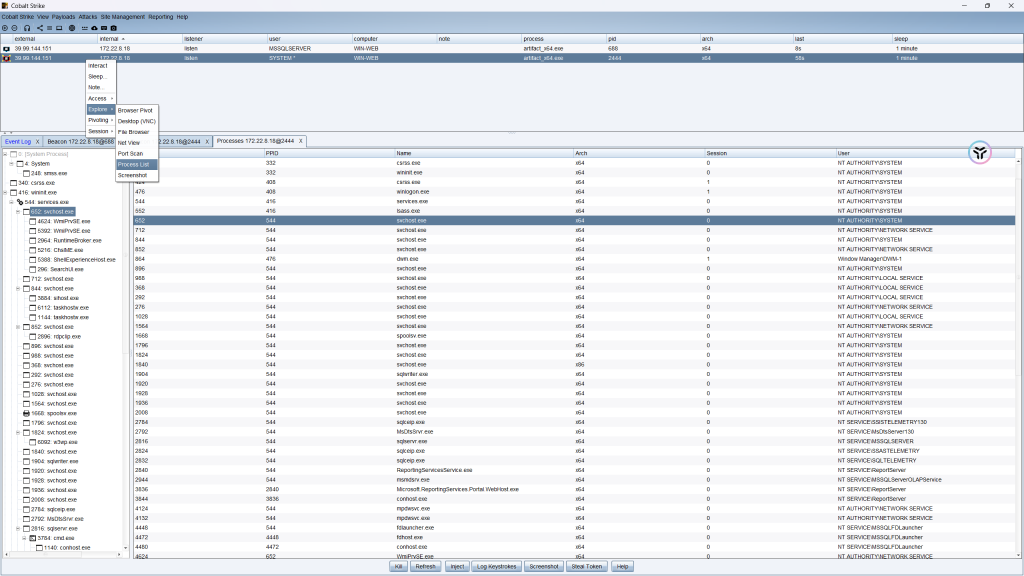Open keystrokes view toolbar icon

tap(104, 28)
